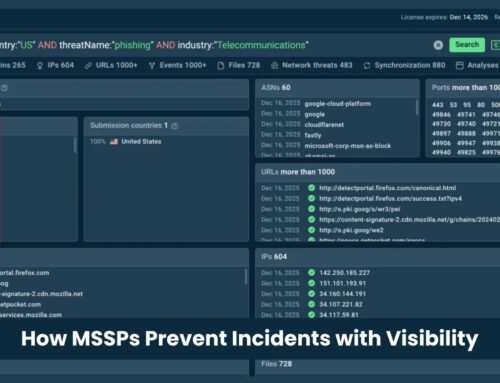
Task: Click the IPs 604 panel header
Action: tap(378, 257)
